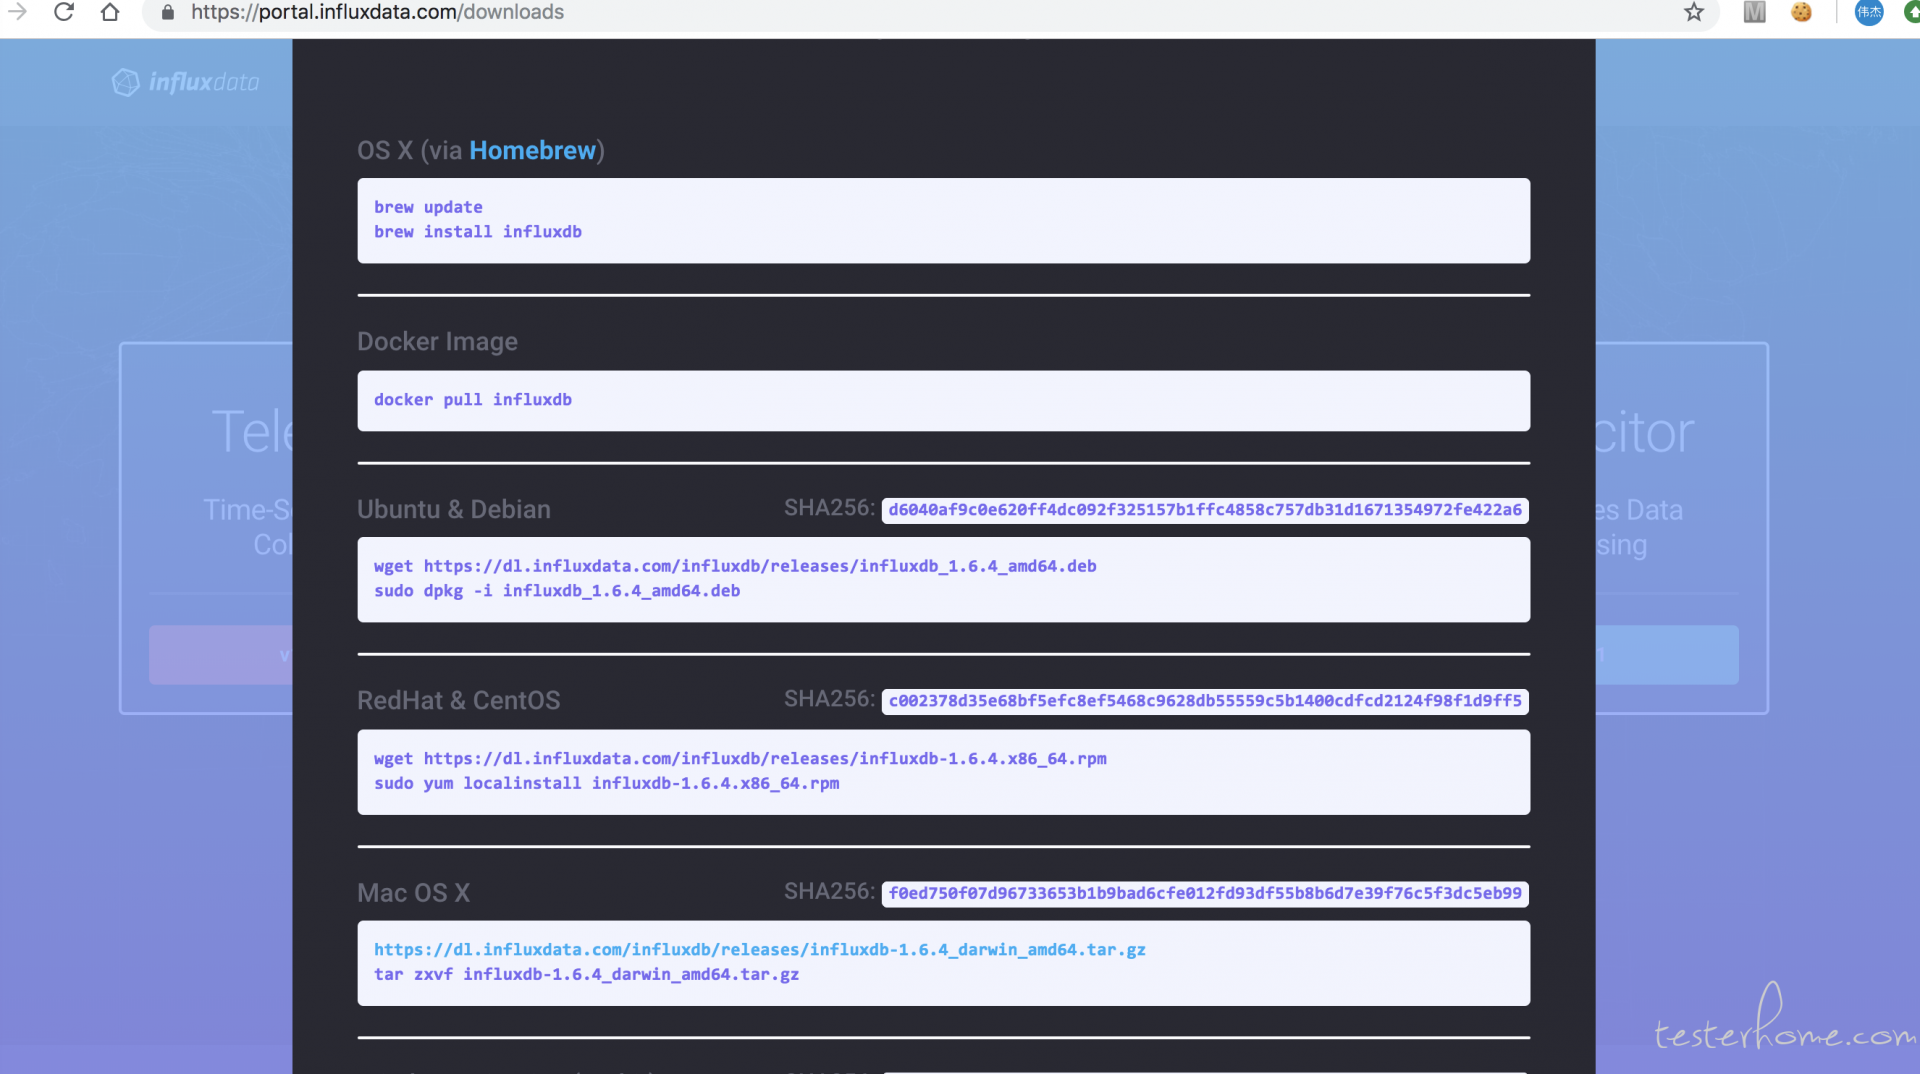Screen dimensions: 1920x1074
Task: Click the browser reload button
Action: pyautogui.click(x=64, y=12)
